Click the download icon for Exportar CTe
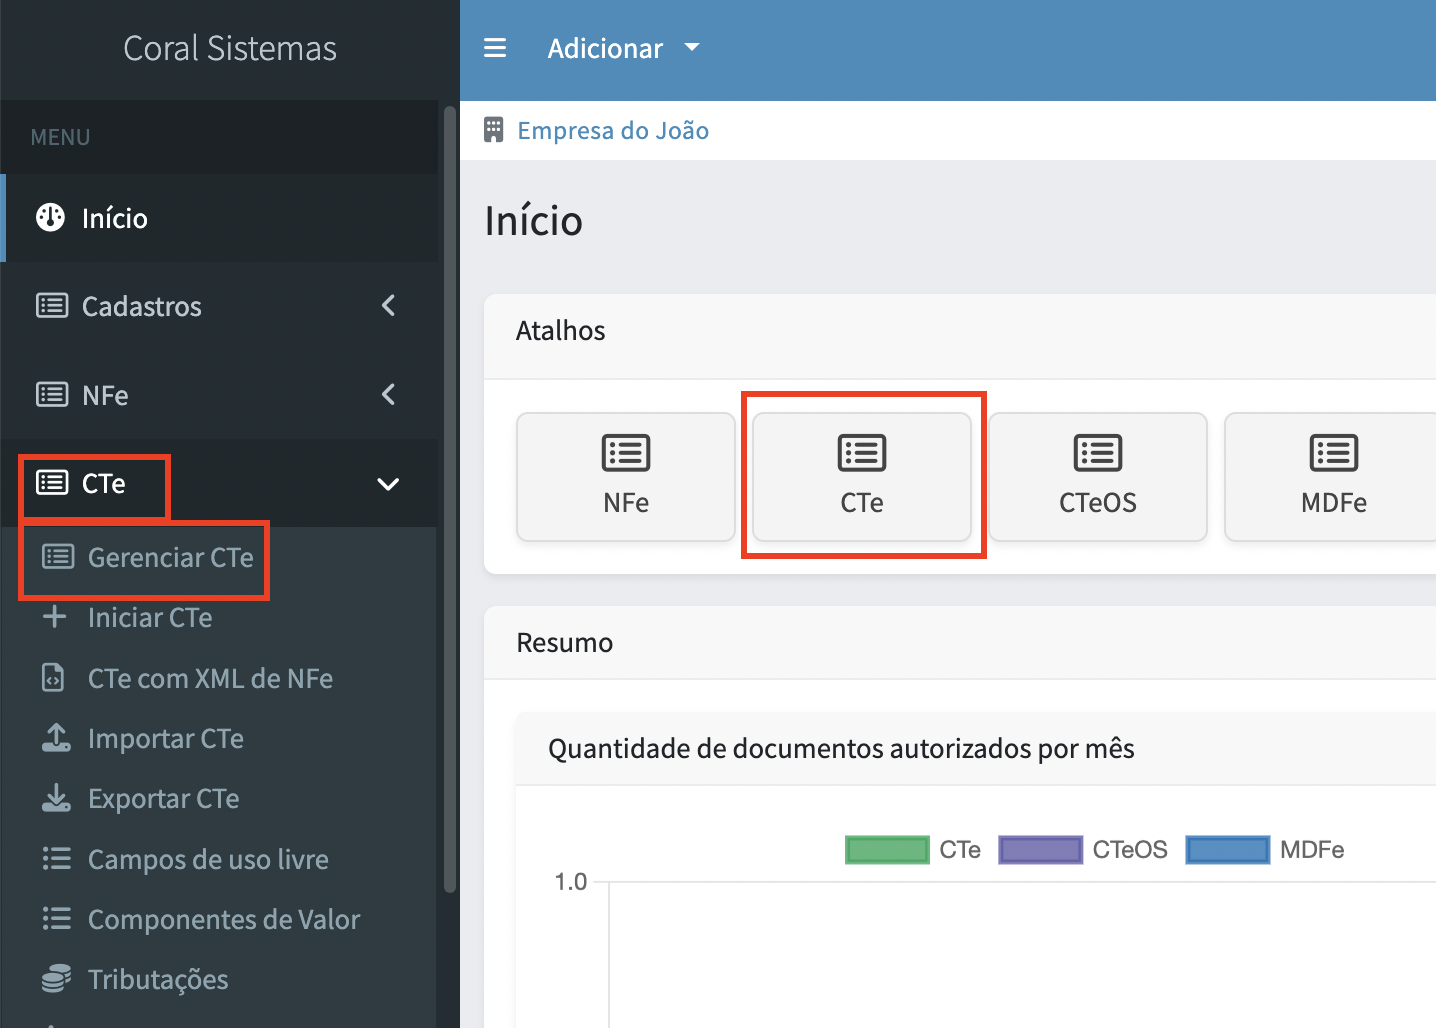1436x1028 pixels. coord(56,798)
